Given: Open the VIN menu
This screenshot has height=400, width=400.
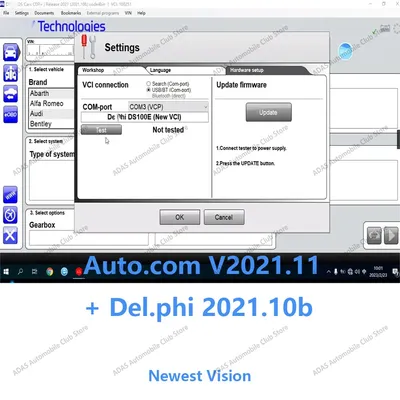Looking at the screenshot, I should (x=128, y=13).
